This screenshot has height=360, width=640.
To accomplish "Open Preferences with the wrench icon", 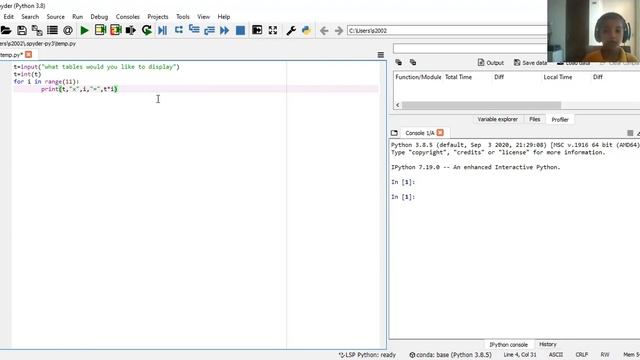I will pyautogui.click(x=291, y=30).
